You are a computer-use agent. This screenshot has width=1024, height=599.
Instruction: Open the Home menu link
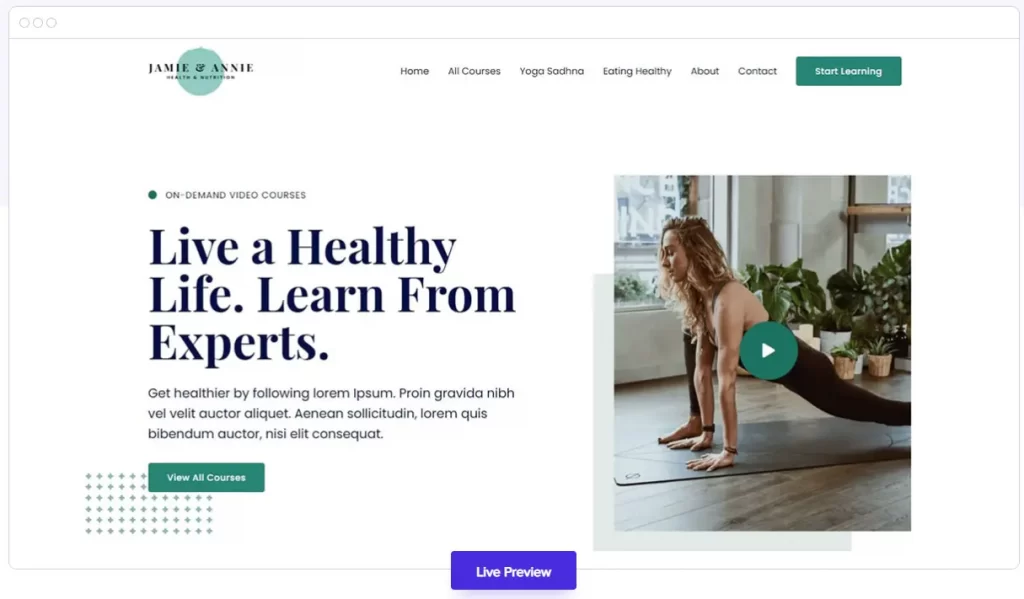[x=415, y=71]
